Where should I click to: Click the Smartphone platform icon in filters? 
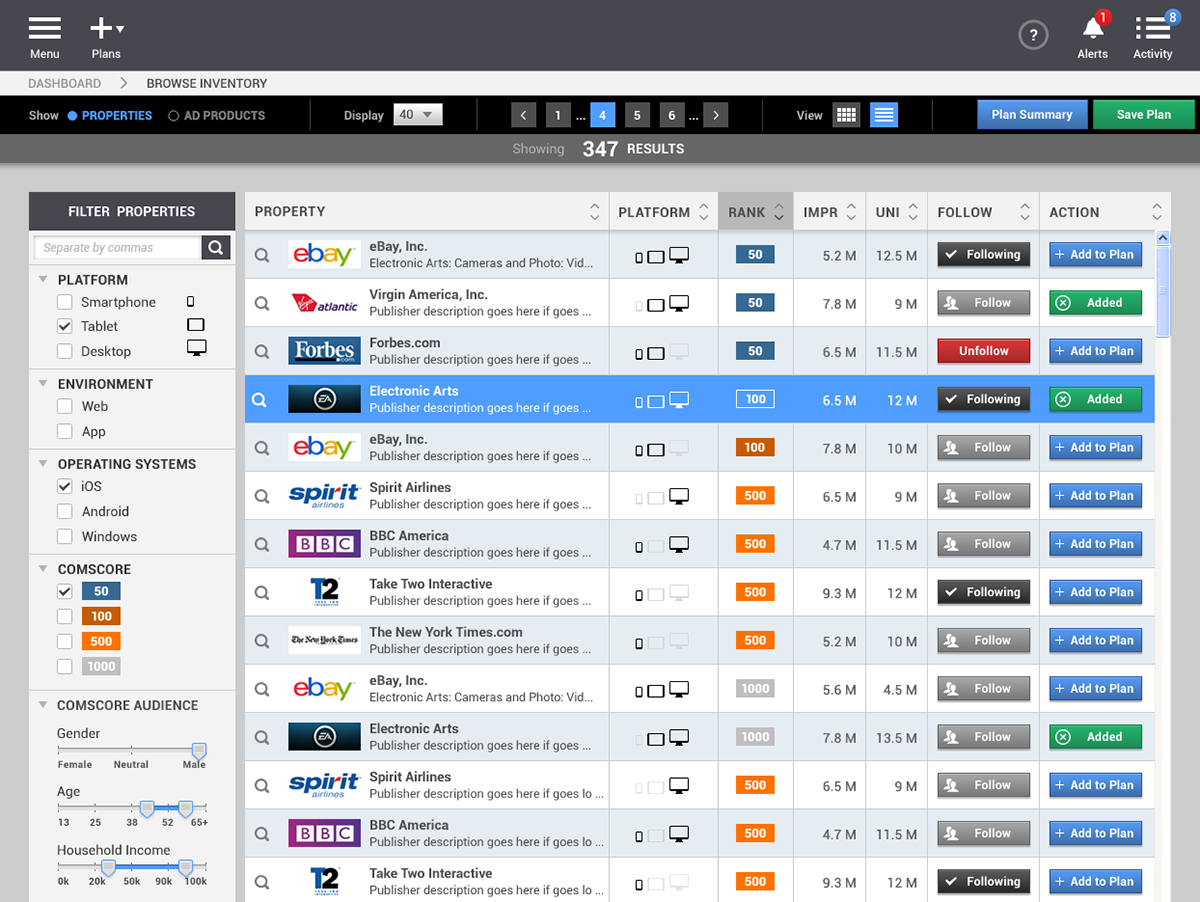(191, 301)
